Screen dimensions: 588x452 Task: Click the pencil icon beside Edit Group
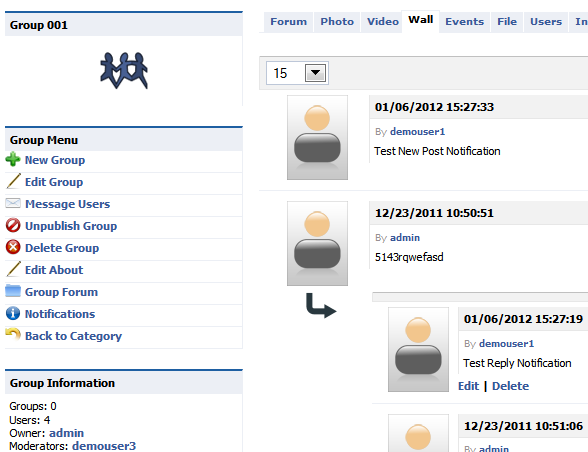pyautogui.click(x=14, y=181)
